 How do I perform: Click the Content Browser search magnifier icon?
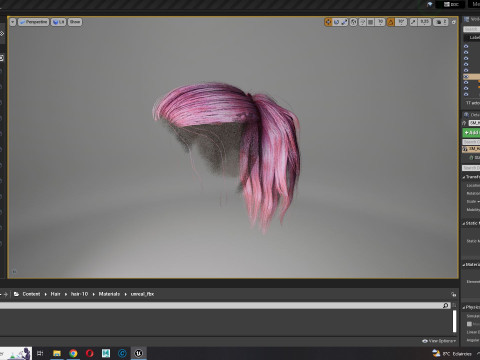[x=446, y=305]
